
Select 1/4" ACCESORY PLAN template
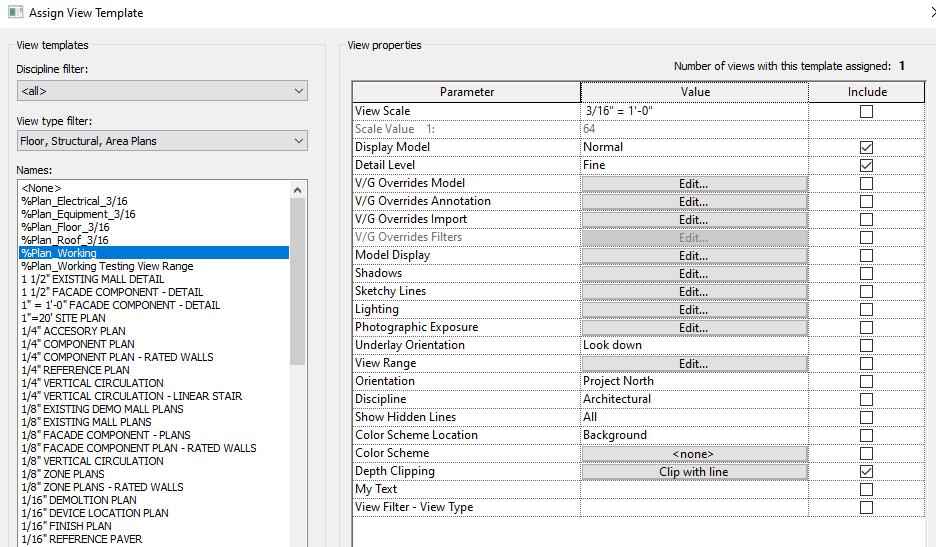pyautogui.click(x=73, y=331)
